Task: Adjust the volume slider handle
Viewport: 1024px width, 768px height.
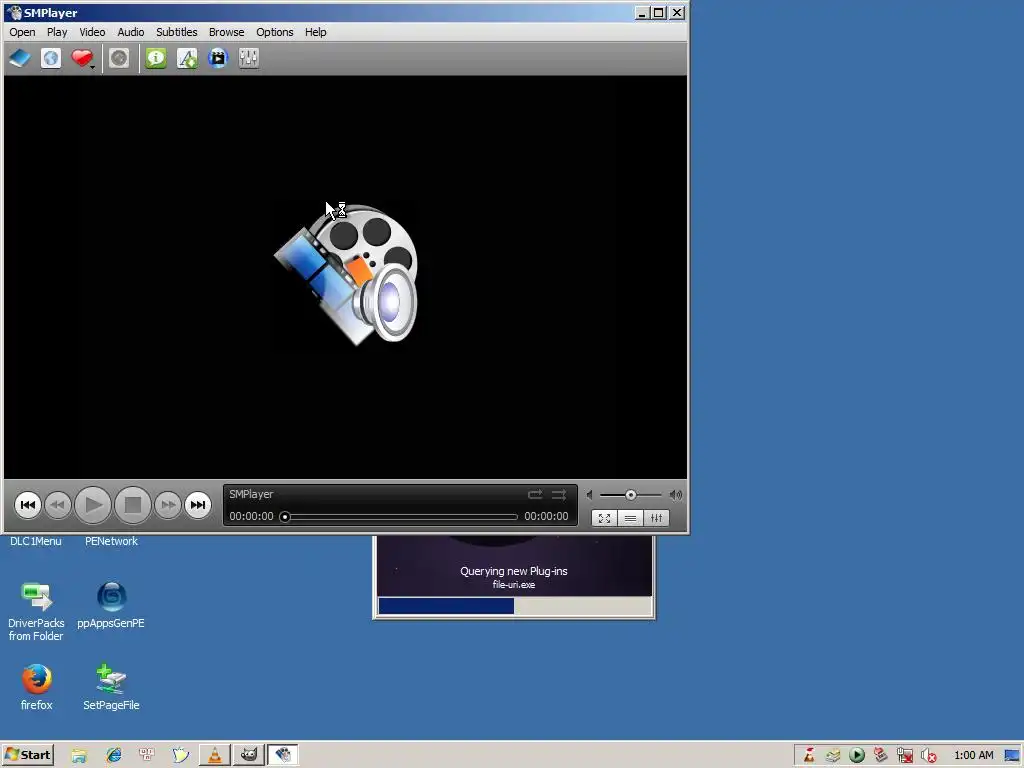Action: coord(631,495)
